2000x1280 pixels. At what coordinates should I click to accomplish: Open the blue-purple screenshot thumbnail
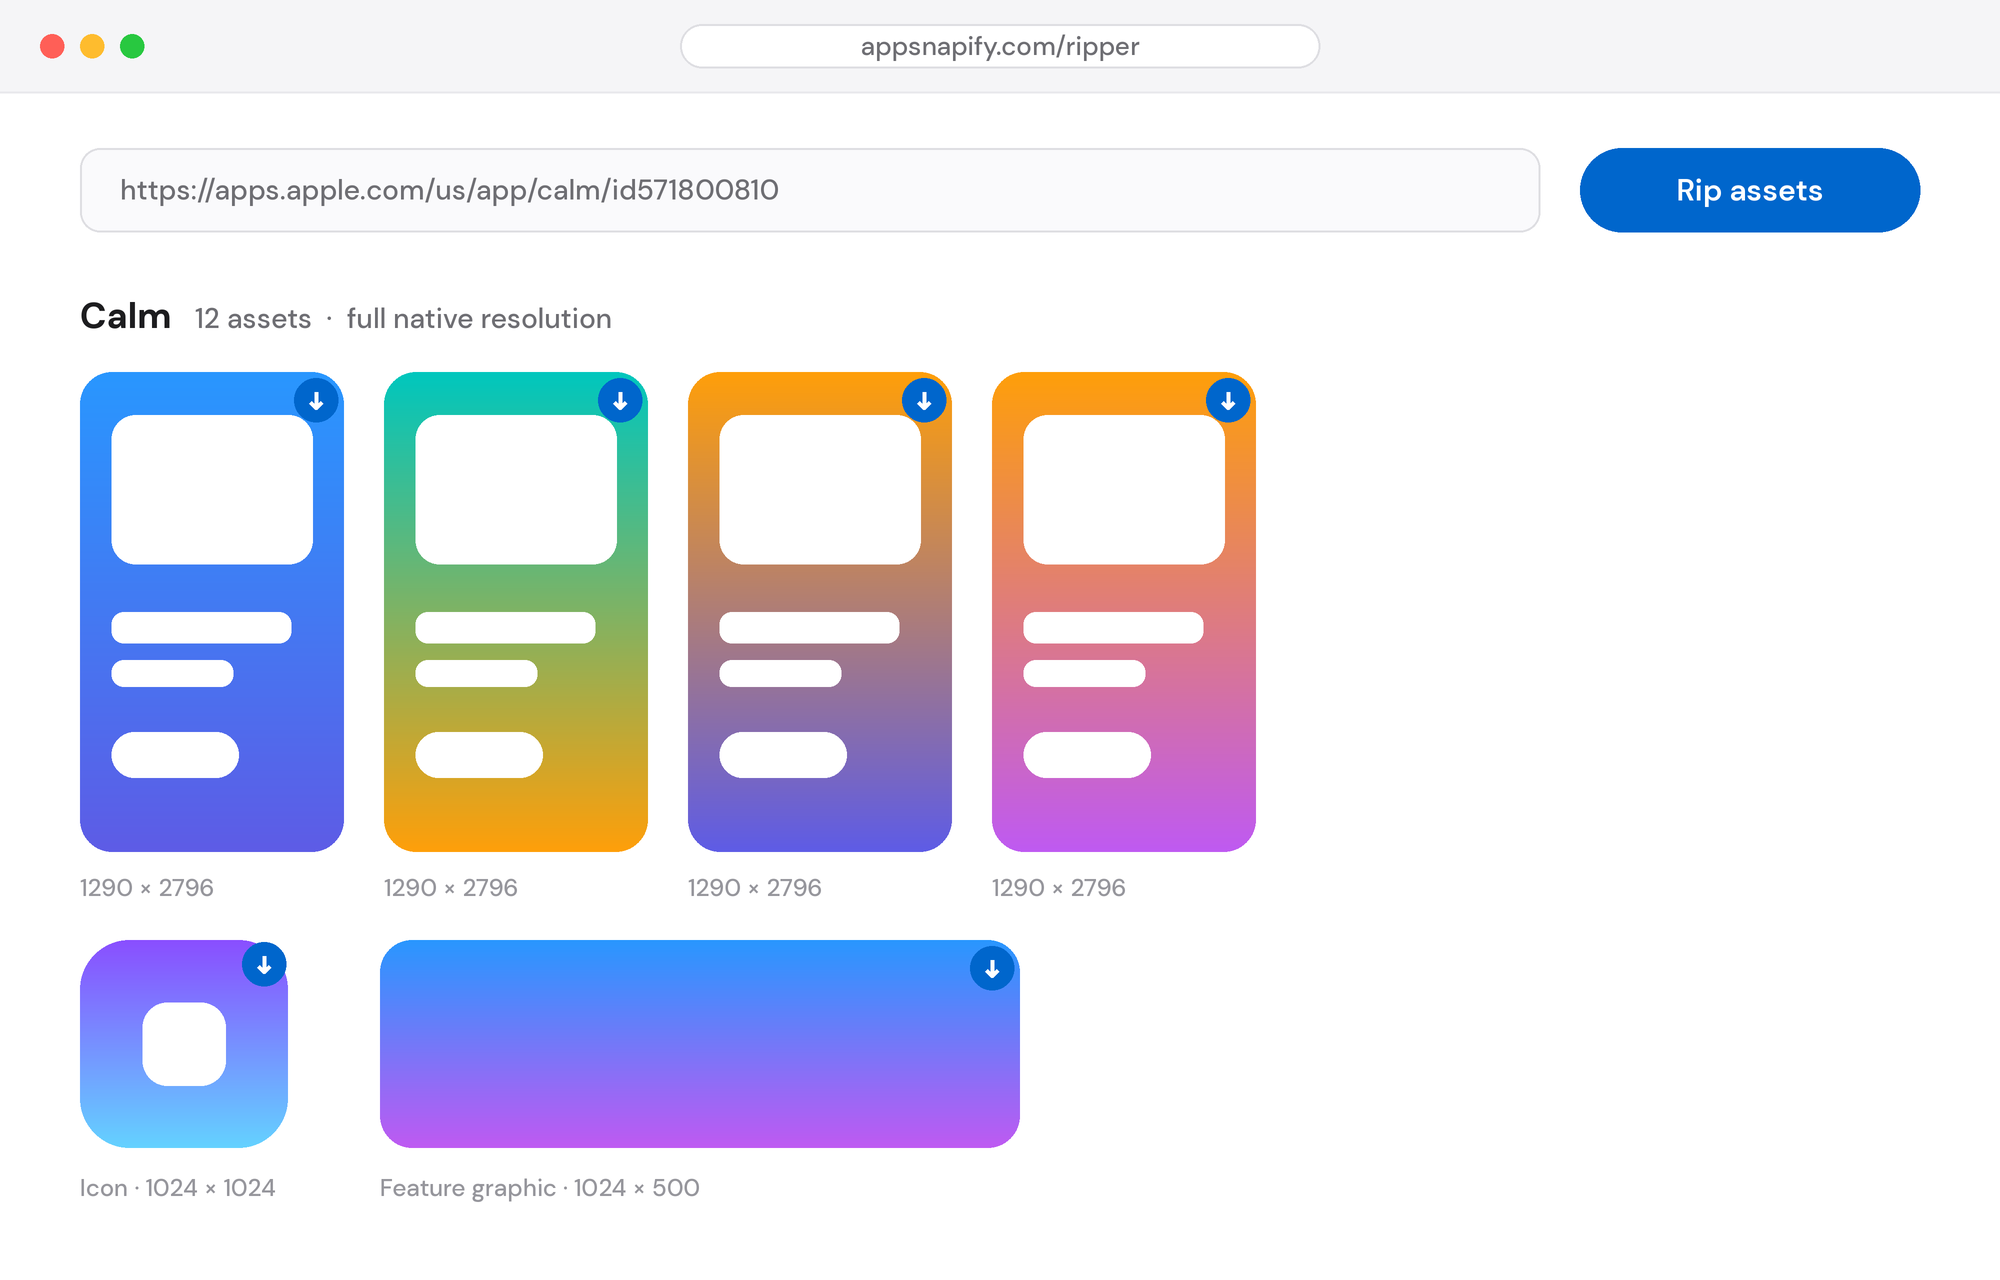(212, 612)
